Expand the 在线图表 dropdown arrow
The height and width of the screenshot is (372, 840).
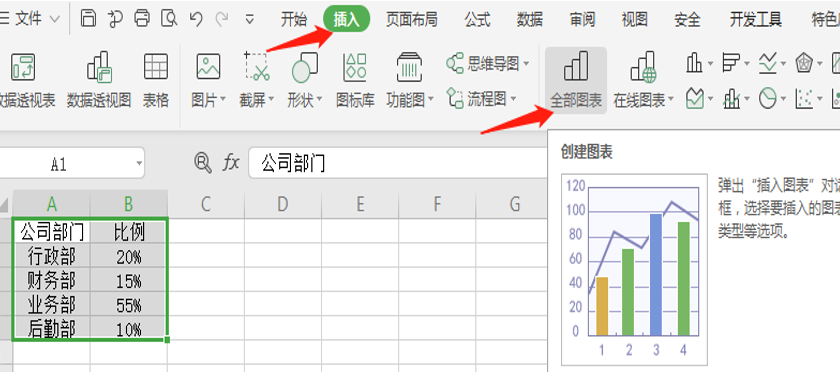(670, 100)
